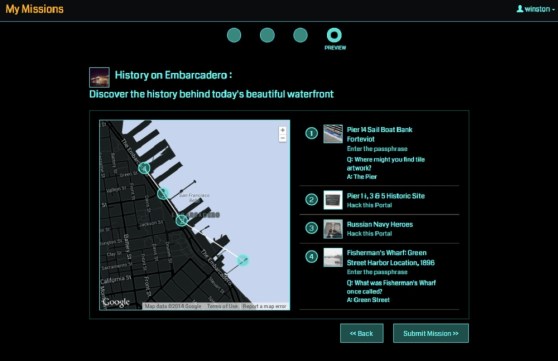Screen dimensions: 558x361
Task: Go back with the << Back button
Action: click(x=362, y=333)
